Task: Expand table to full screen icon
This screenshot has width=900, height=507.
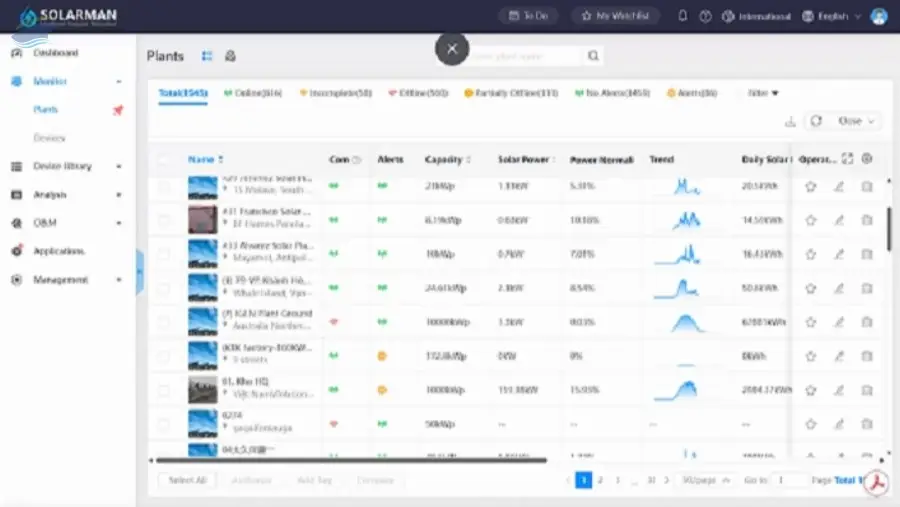Action: [847, 159]
